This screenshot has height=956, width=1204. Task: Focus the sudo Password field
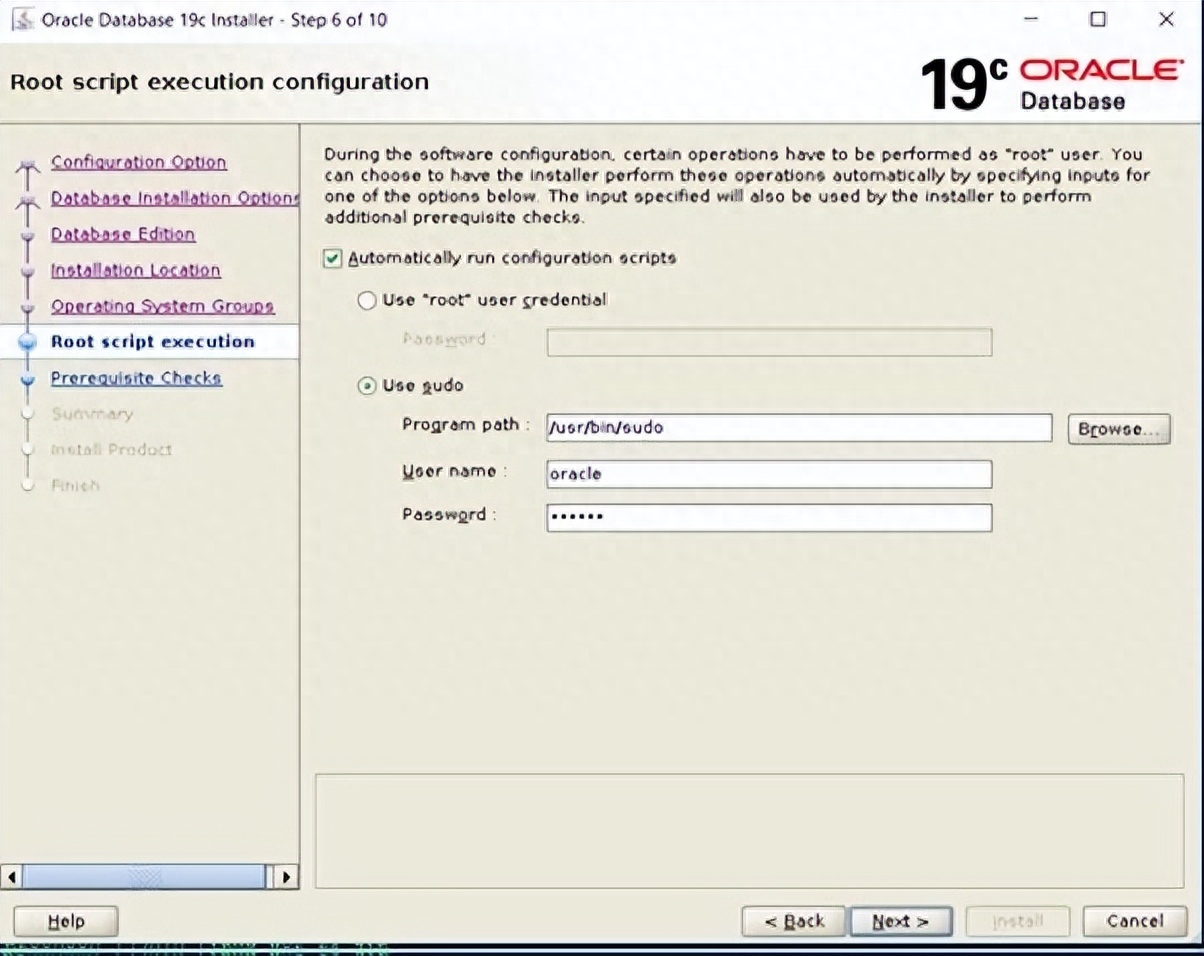(769, 517)
